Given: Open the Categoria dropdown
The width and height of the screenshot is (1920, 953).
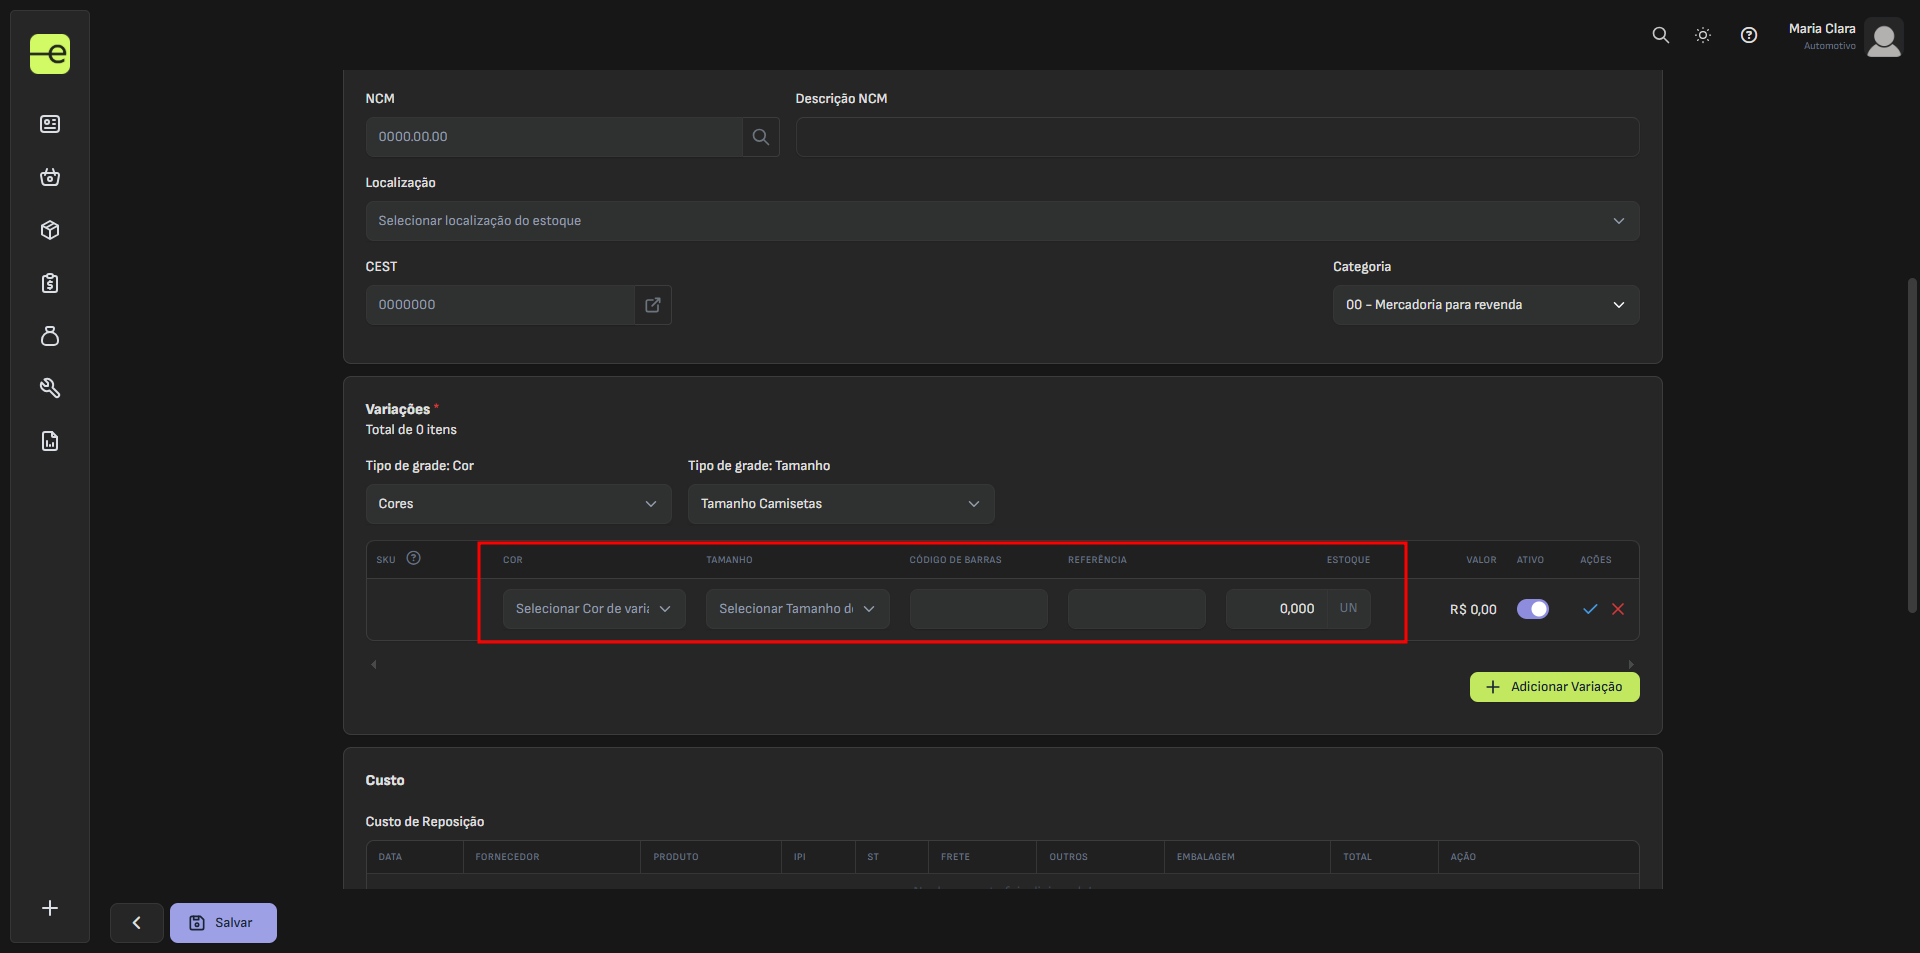Looking at the screenshot, I should (1485, 305).
